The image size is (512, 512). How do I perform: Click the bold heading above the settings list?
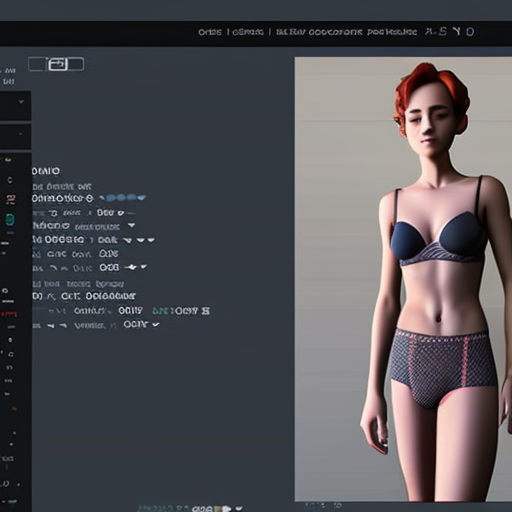pyautogui.click(x=46, y=171)
